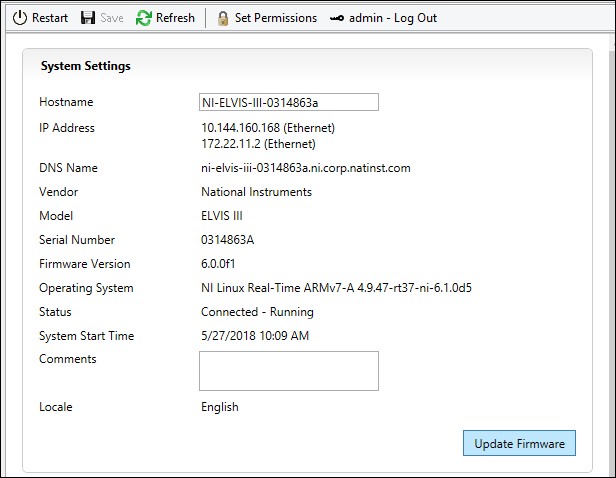Click the DNS name value text
Image resolution: width=616 pixels, height=478 pixels.
306,168
